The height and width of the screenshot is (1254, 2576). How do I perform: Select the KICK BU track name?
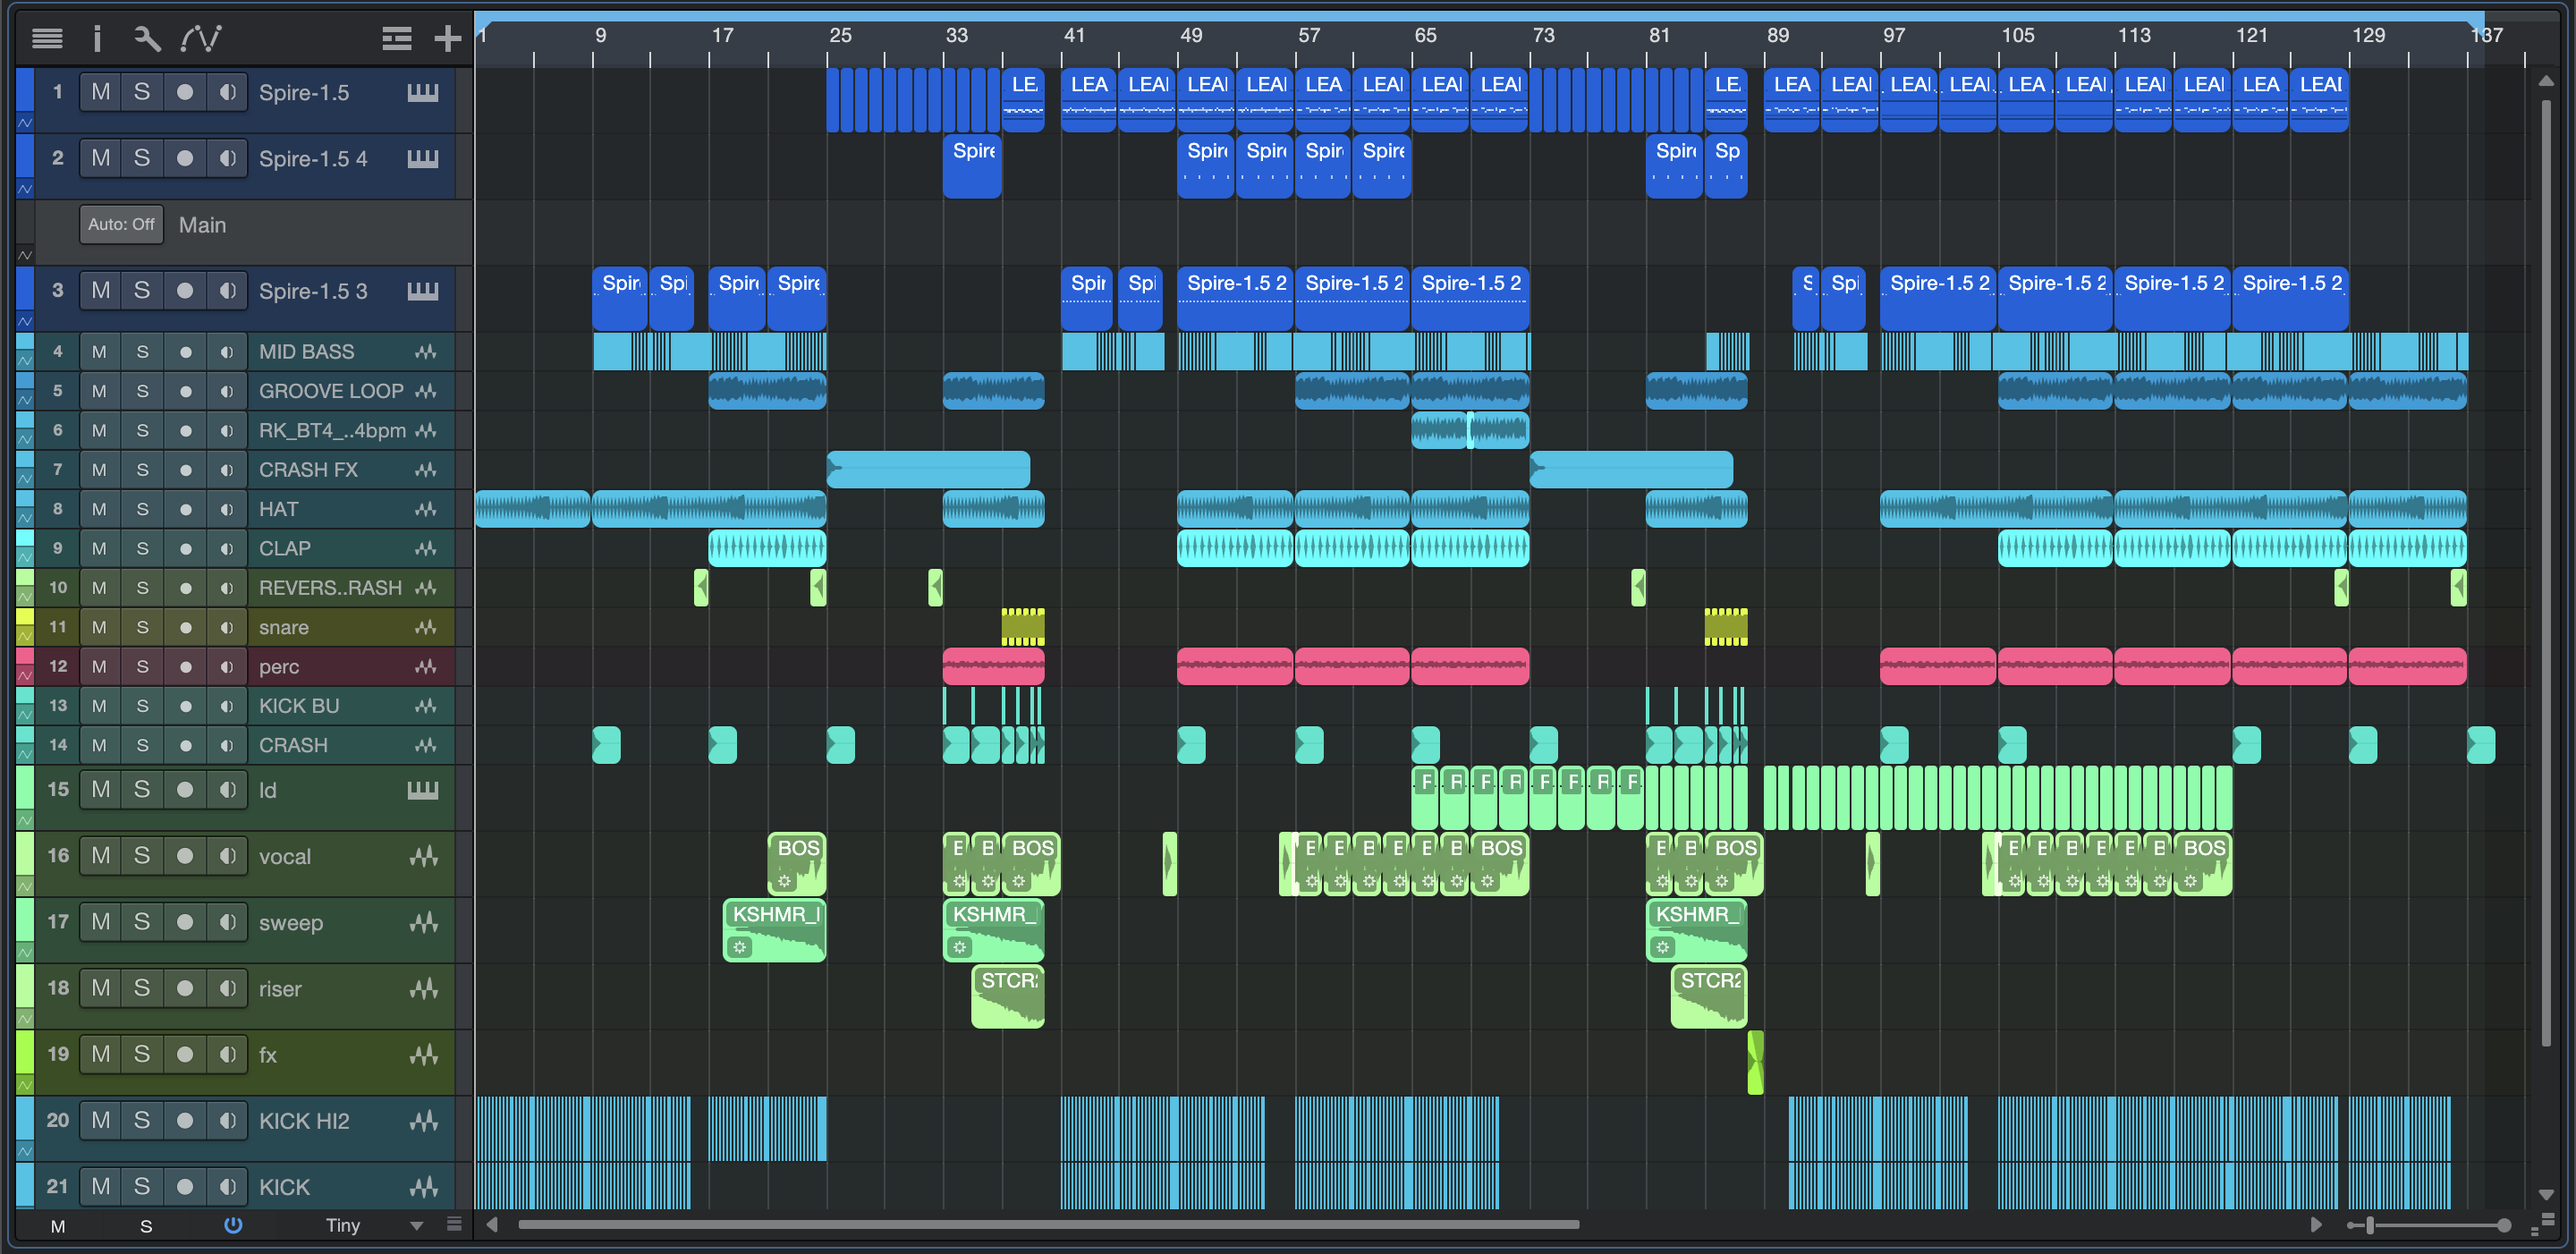[299, 706]
